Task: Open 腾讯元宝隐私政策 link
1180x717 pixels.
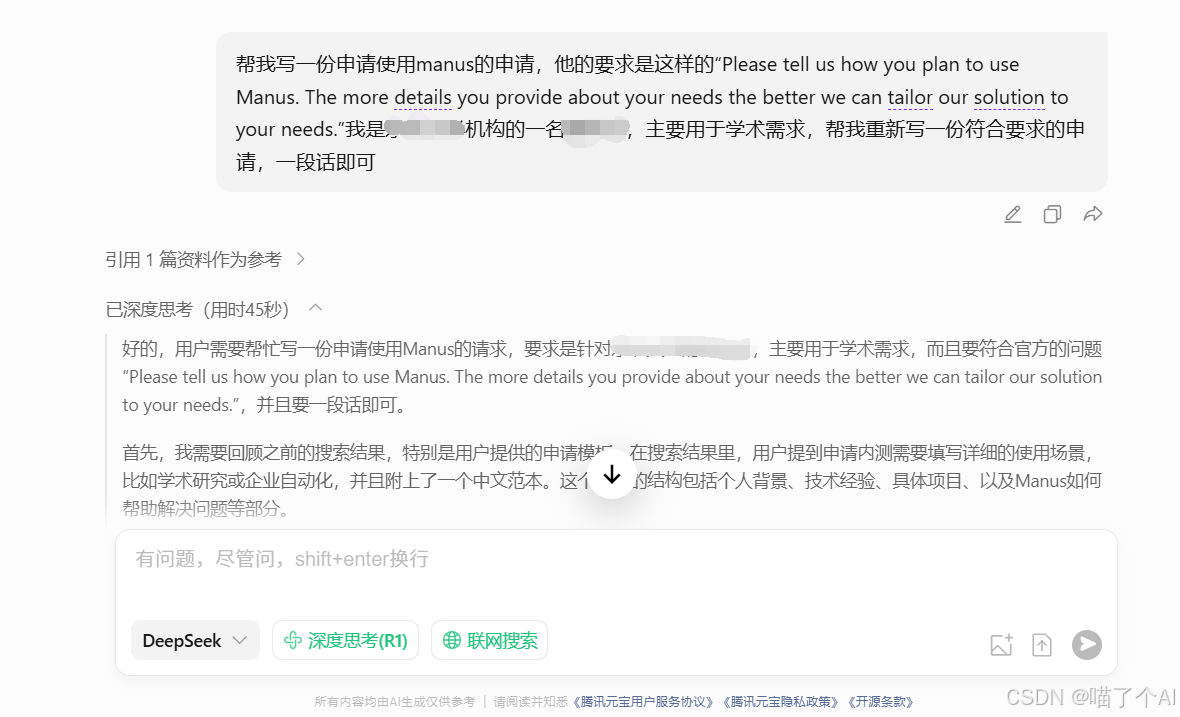Action: pos(780,702)
